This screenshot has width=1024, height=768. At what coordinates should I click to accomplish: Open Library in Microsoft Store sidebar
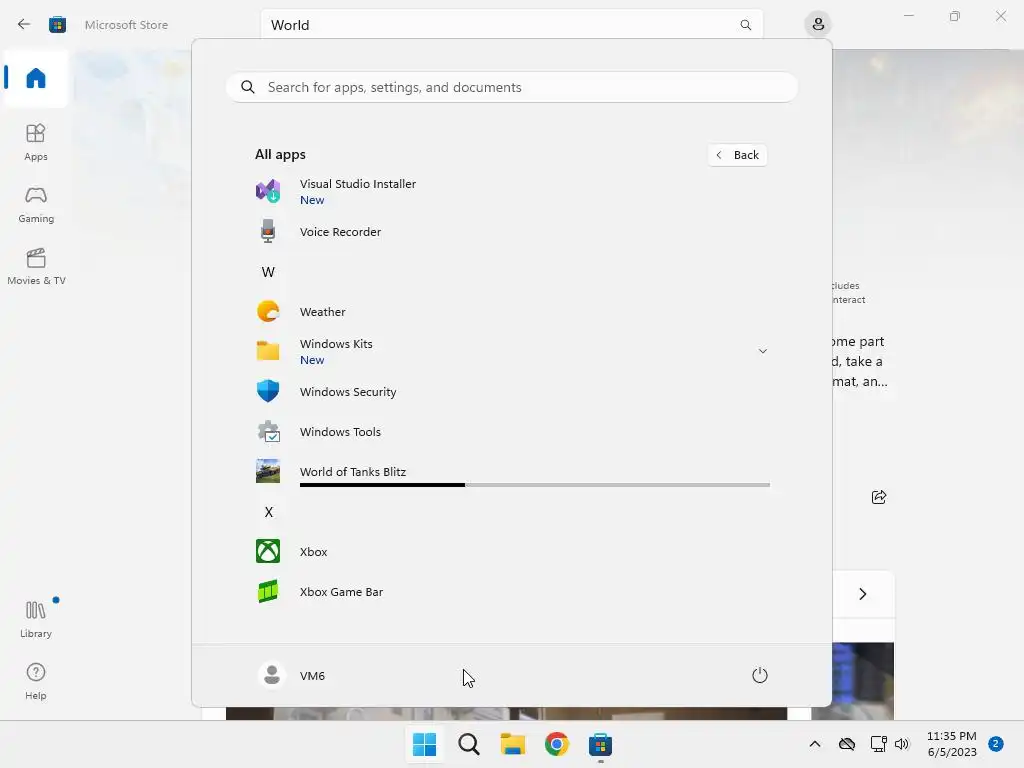tap(36, 619)
